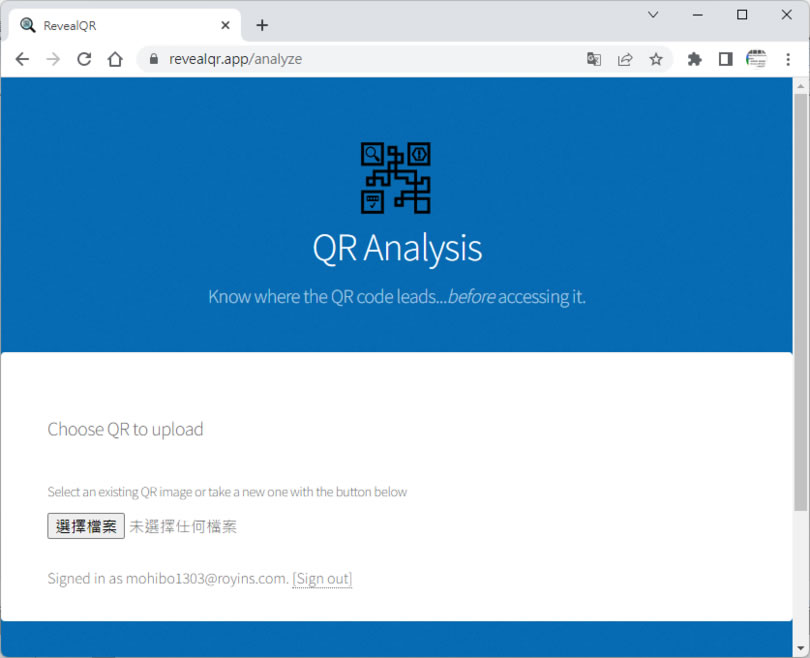Reload the RevealQR page
The height and width of the screenshot is (658, 810).
coord(84,59)
